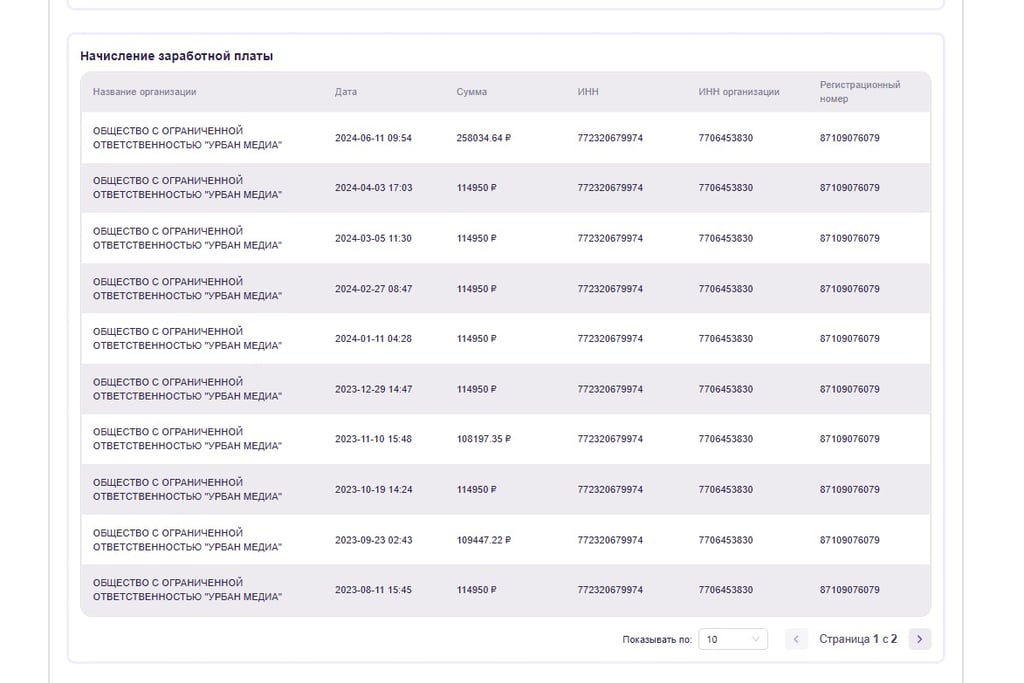Screen dimensions: 1024x683
Task: Click the amount 258034.64 ₽
Action: point(484,138)
